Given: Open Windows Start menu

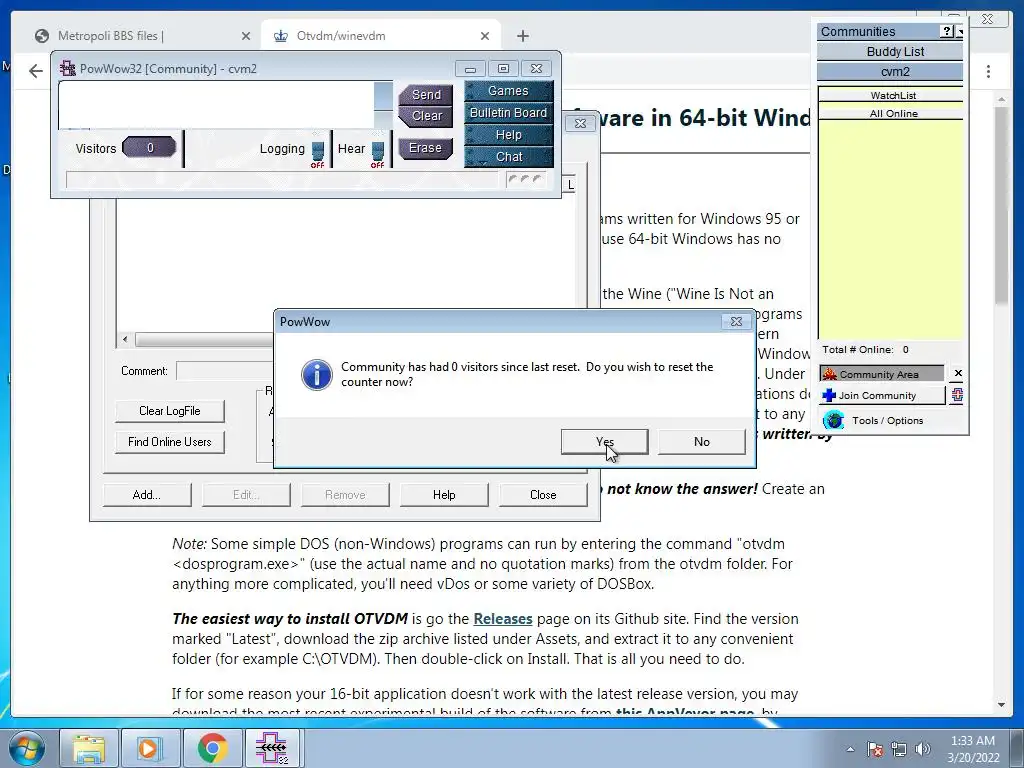Looking at the screenshot, I should click(26, 748).
